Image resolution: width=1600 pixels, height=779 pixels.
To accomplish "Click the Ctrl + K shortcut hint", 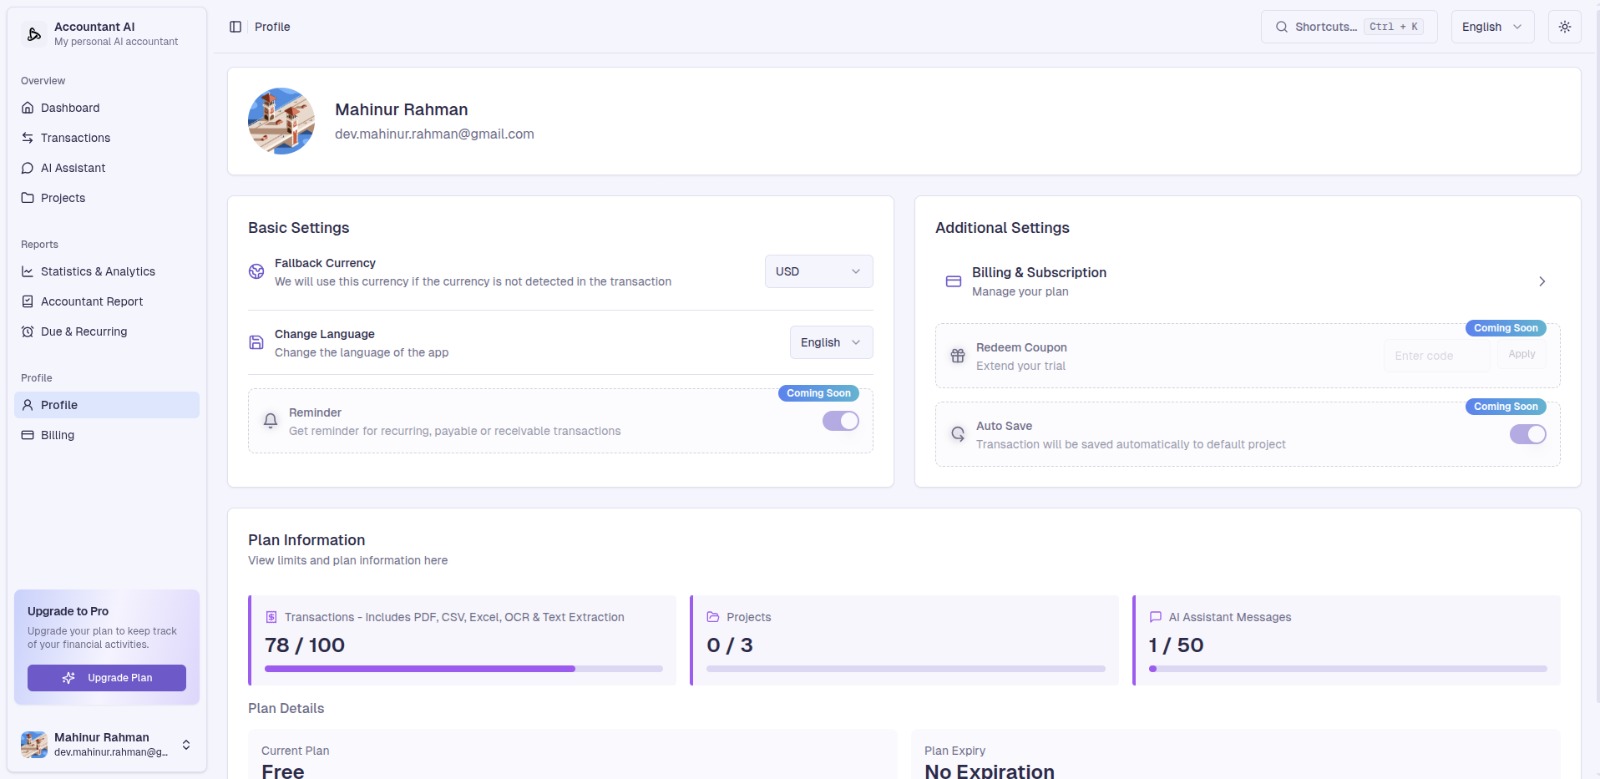I will click(x=1394, y=27).
